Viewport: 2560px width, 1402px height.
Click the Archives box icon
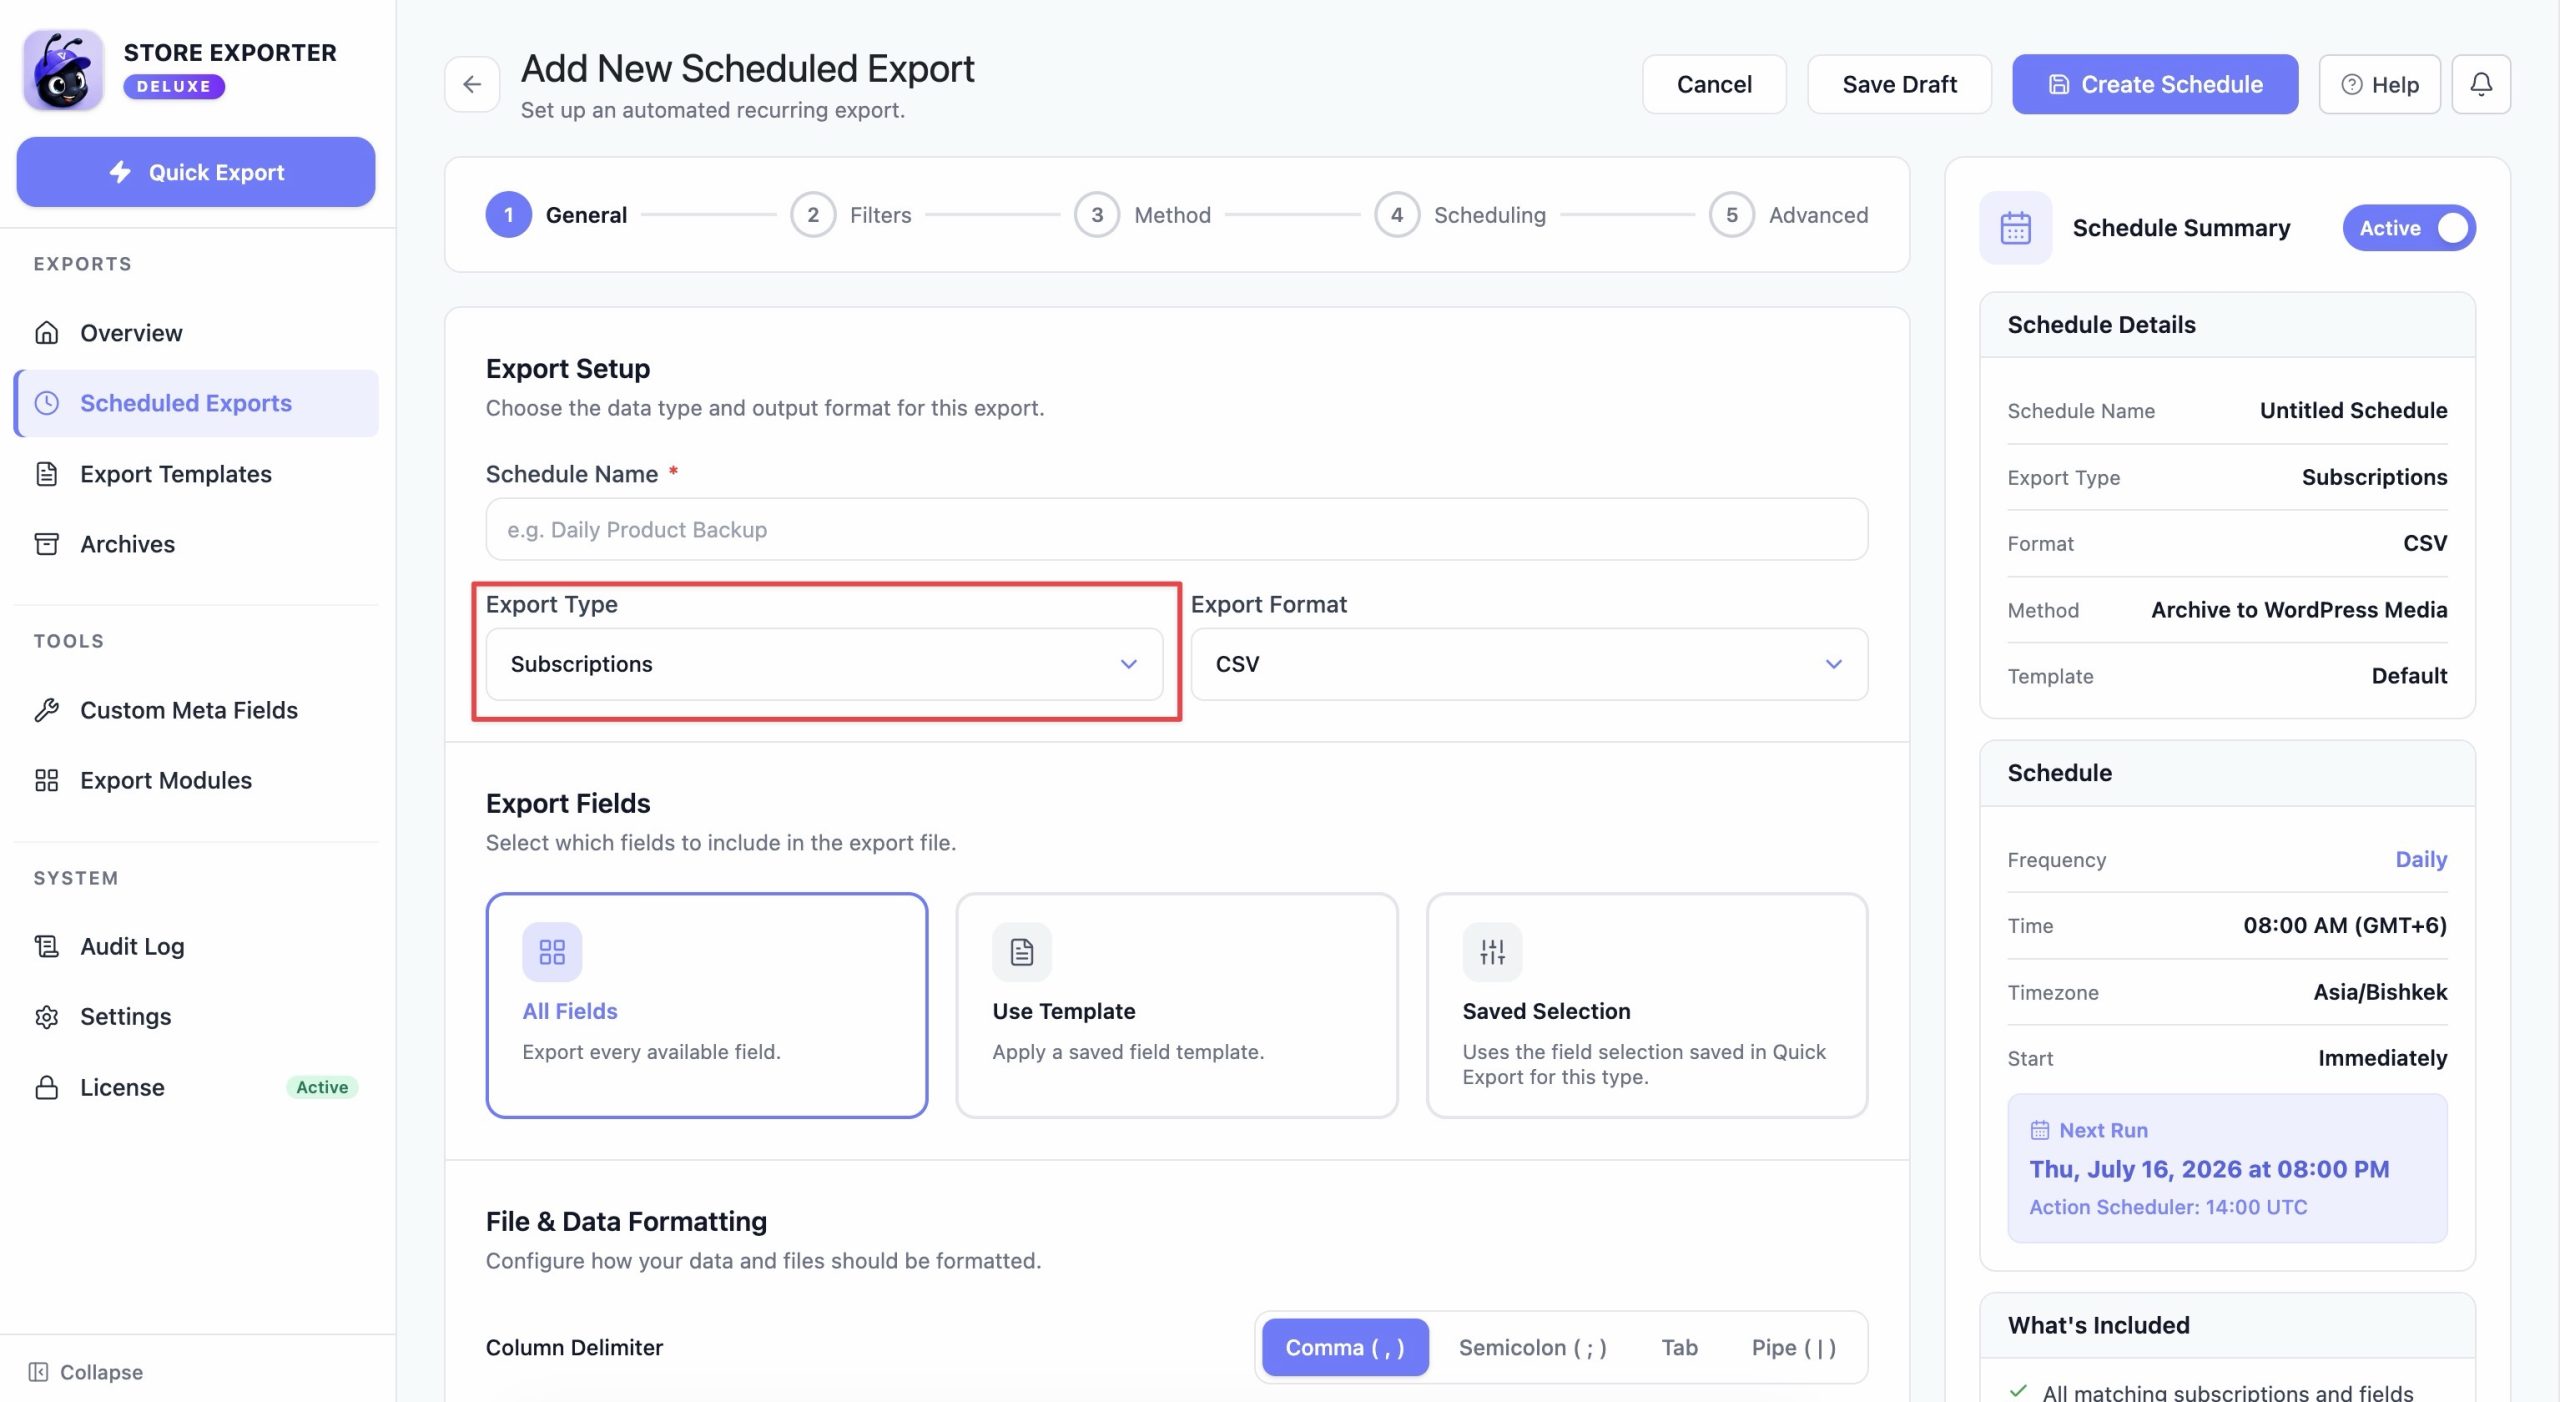click(47, 544)
